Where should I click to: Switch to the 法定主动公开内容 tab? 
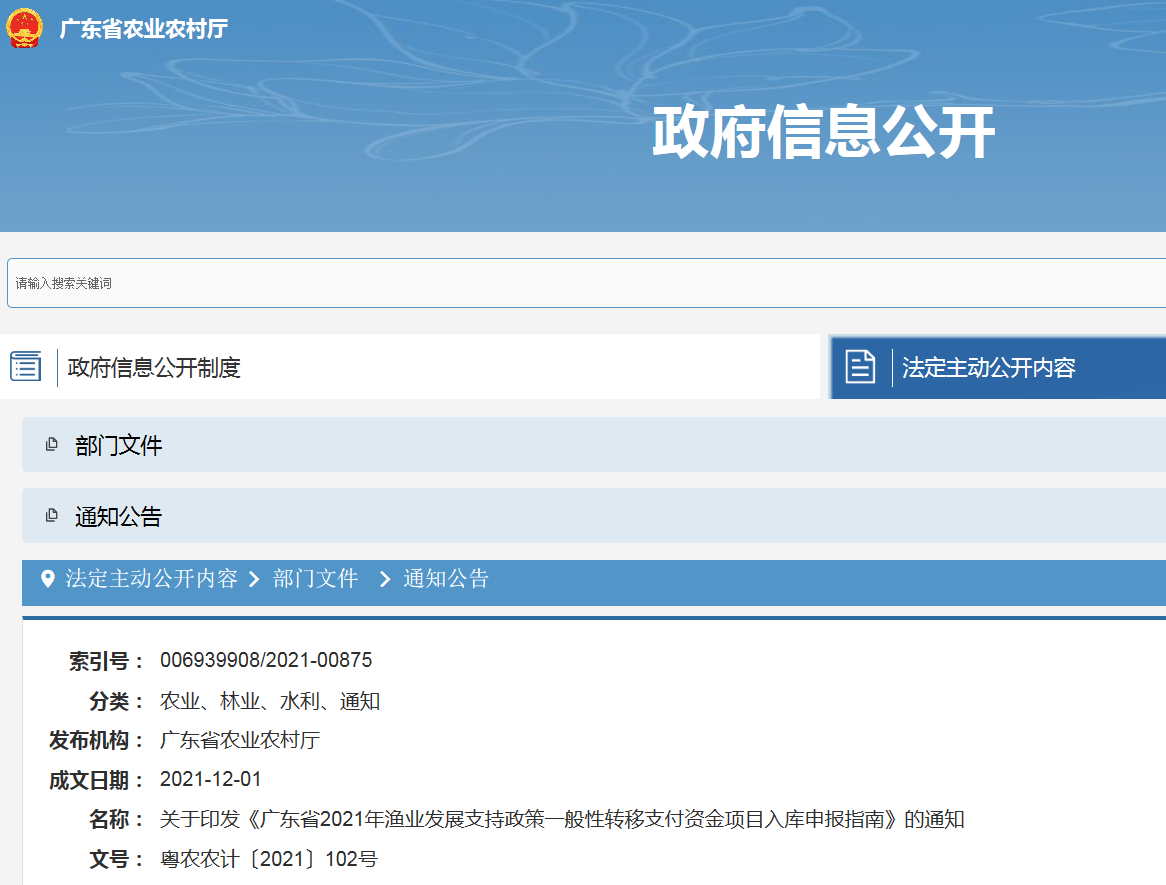pyautogui.click(x=988, y=368)
